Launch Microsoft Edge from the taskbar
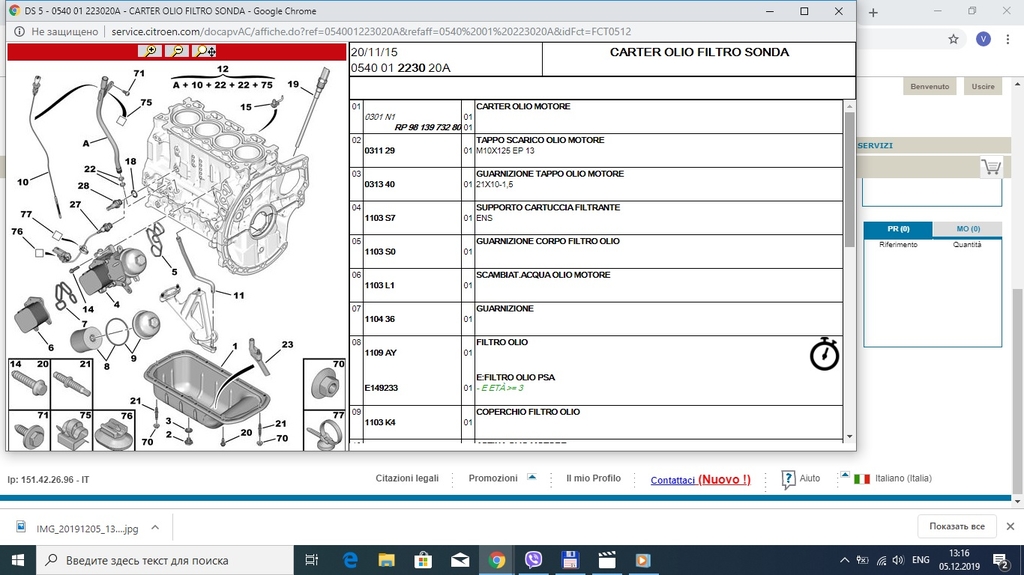This screenshot has width=1024, height=575. click(x=350, y=560)
